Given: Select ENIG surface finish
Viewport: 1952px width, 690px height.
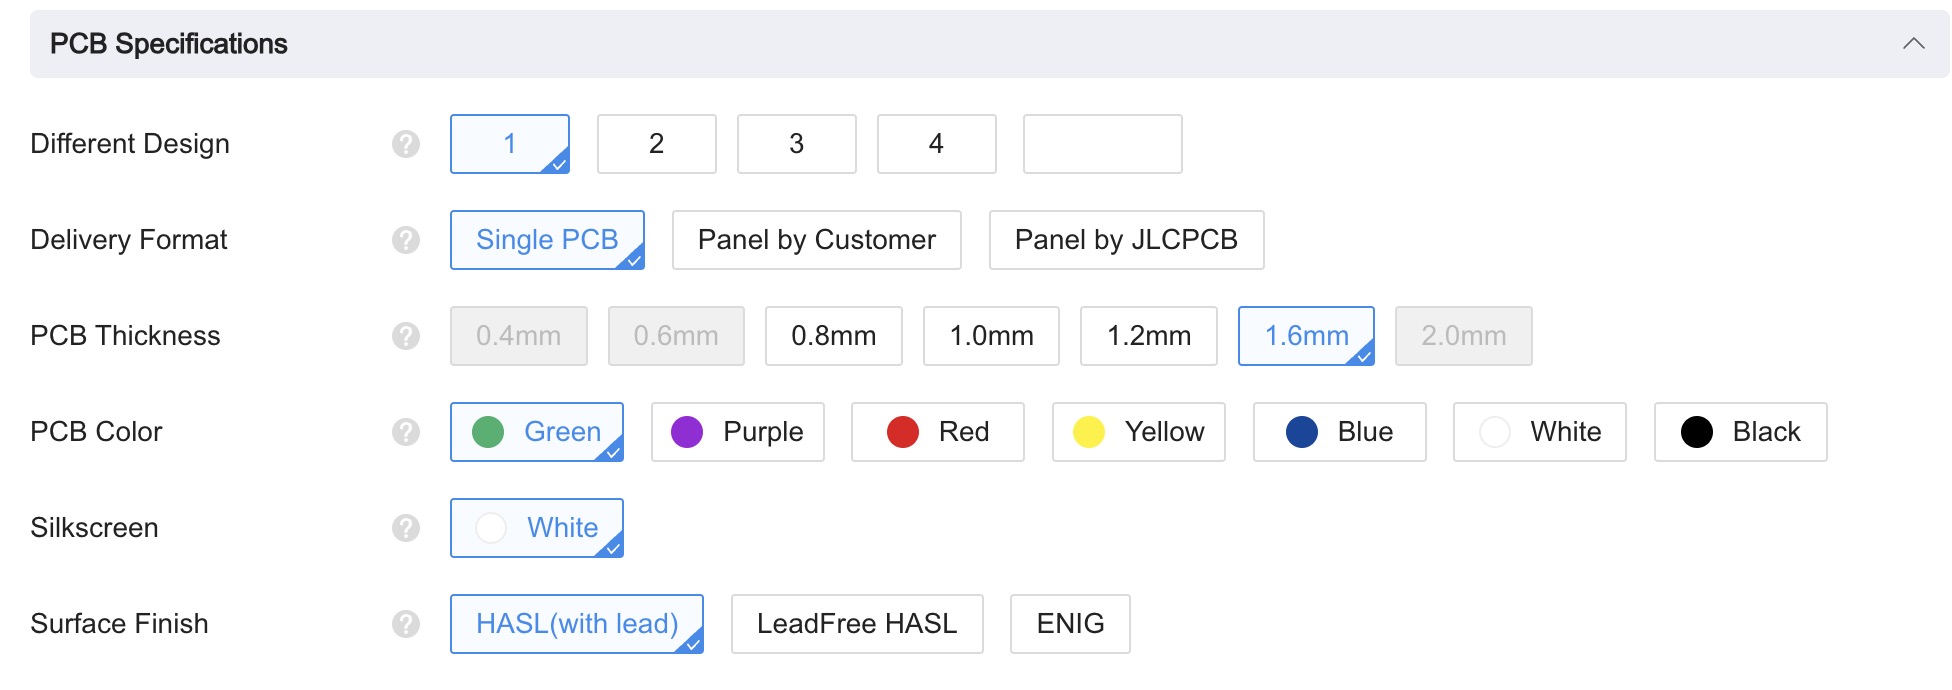Looking at the screenshot, I should coord(1070,624).
